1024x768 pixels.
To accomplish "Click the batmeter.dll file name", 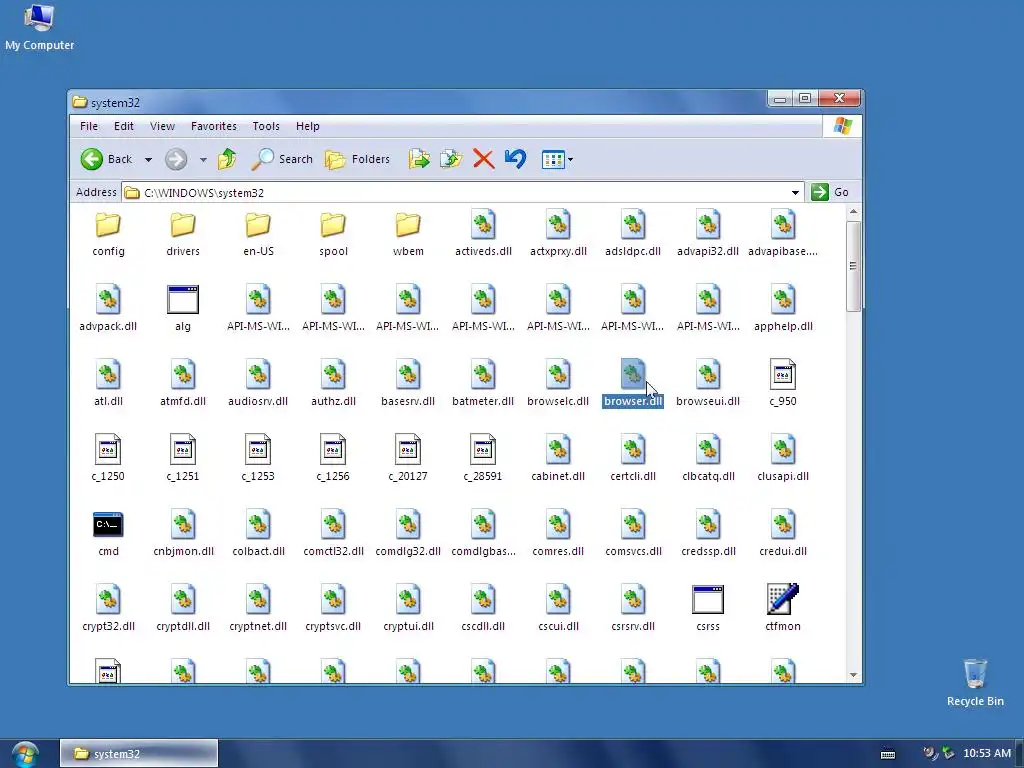I will coord(483,401).
